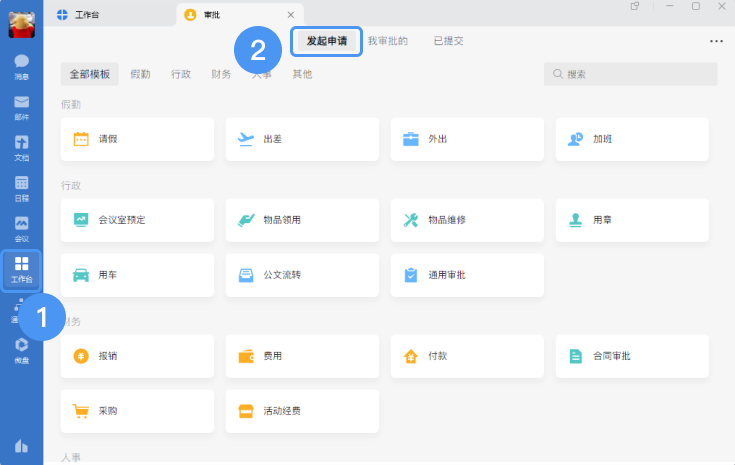Click the user avatar at top left
735x465 pixels.
(21, 24)
